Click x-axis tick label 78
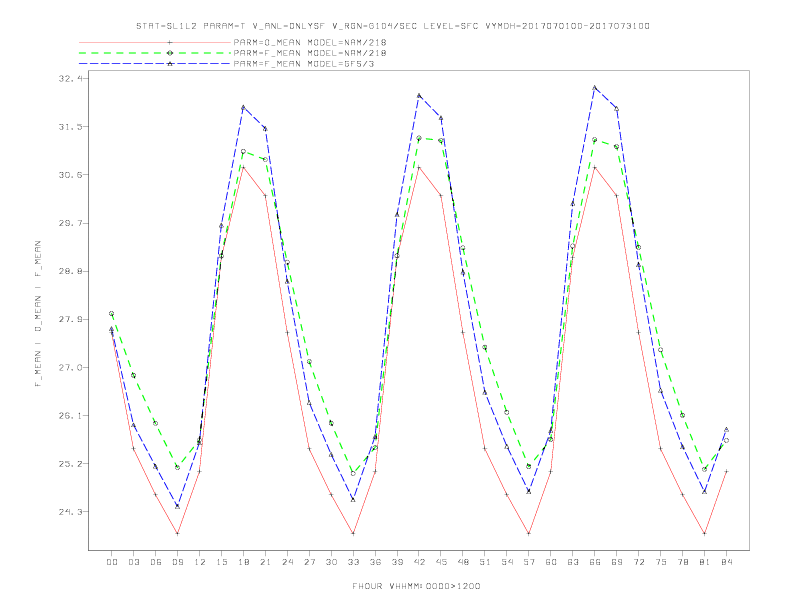Viewport: 792px width, 612px height. click(x=683, y=562)
